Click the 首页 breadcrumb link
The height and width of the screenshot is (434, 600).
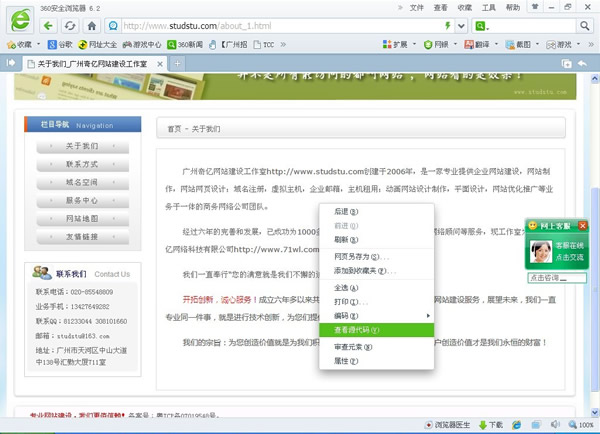click(175, 129)
